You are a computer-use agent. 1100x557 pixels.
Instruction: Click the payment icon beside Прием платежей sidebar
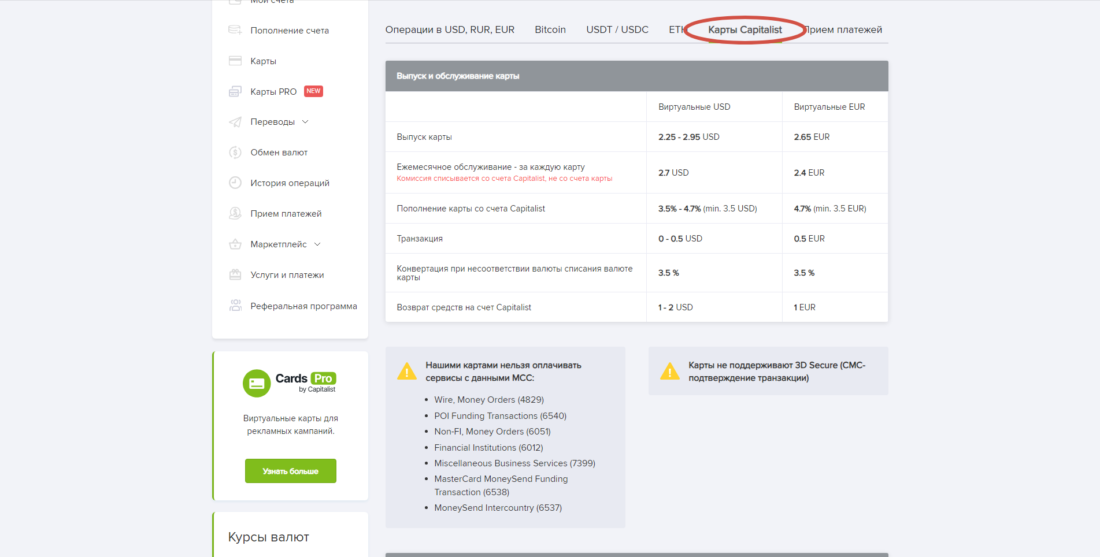point(235,213)
